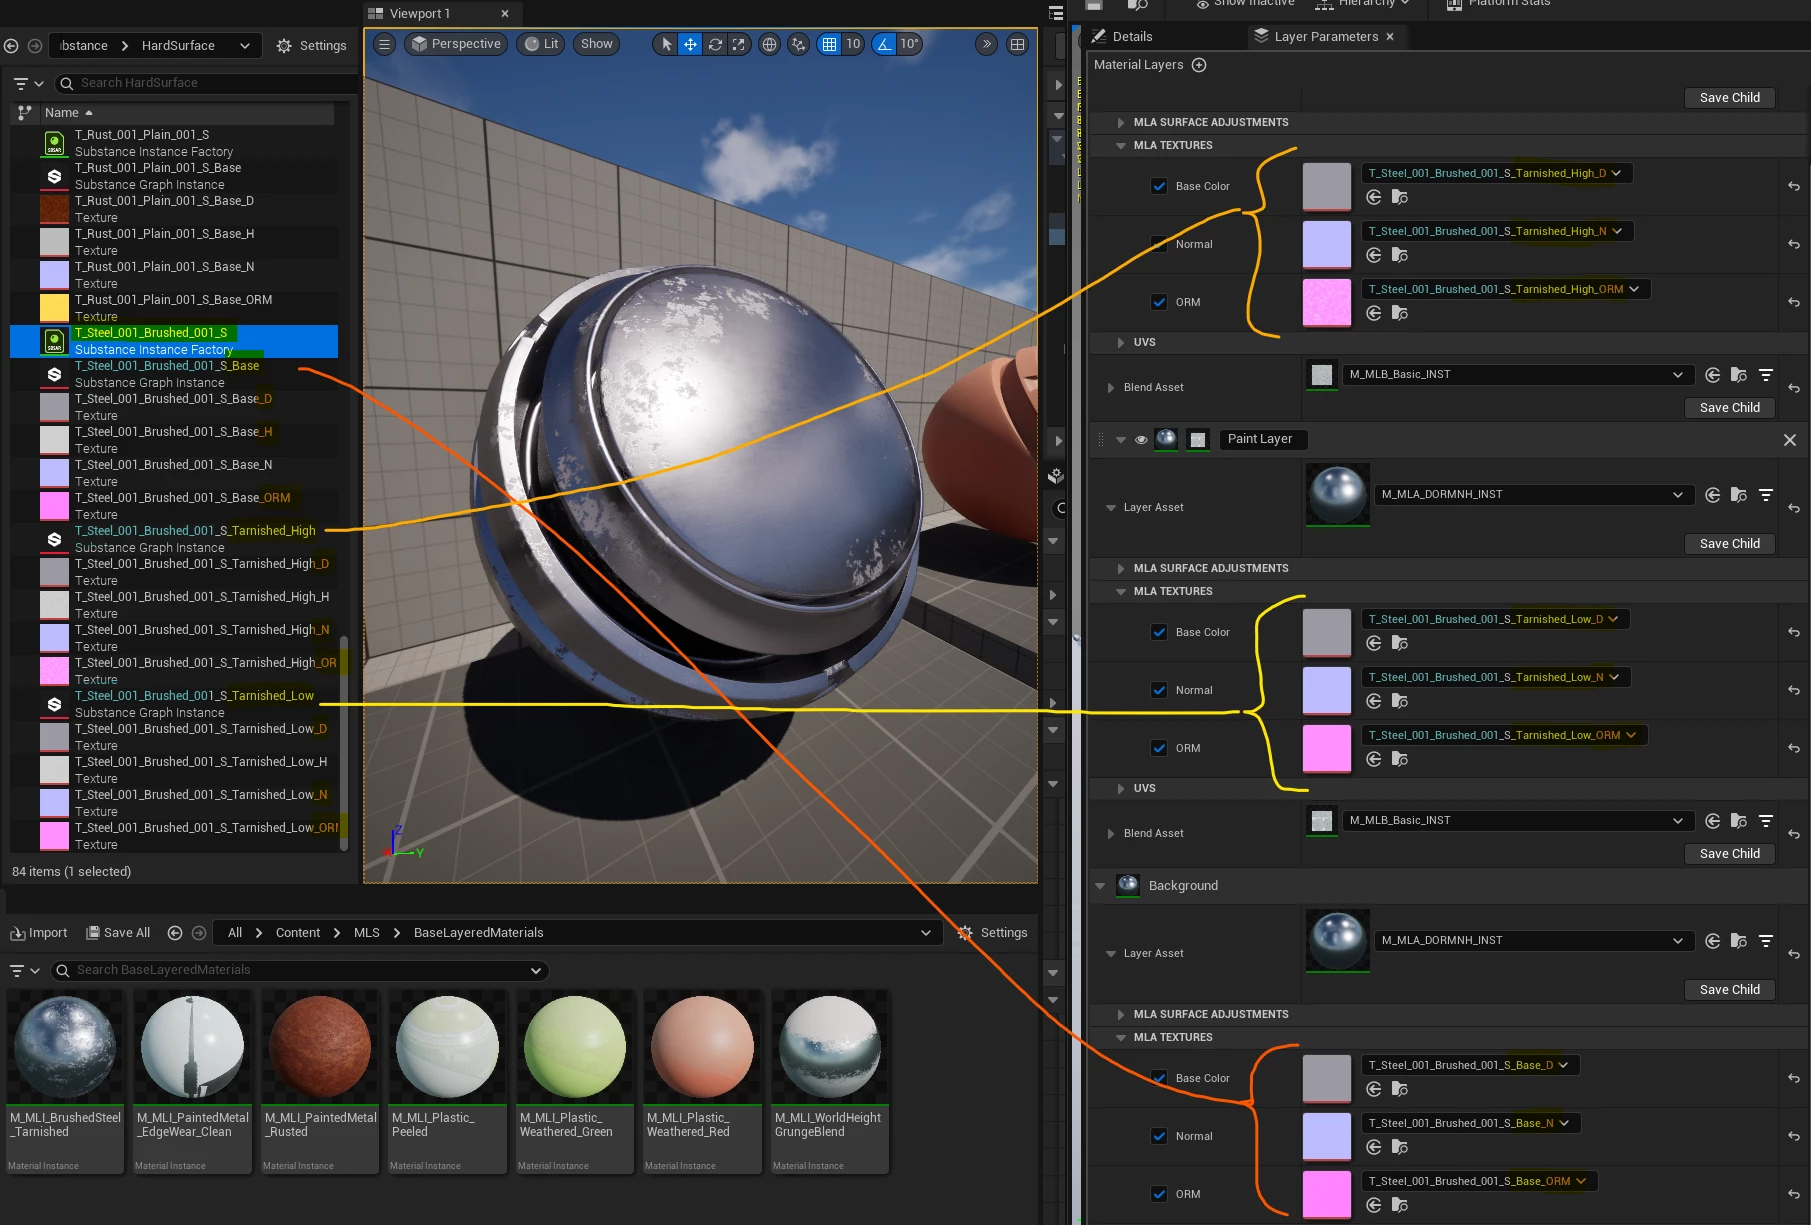The width and height of the screenshot is (1811, 1225).
Task: Open HardSurface browser Settings gear
Action: tap(311, 46)
